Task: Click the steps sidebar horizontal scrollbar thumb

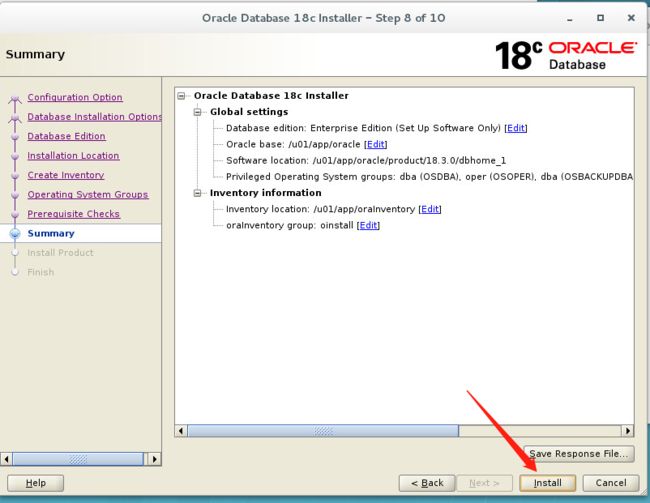Action: [78, 459]
